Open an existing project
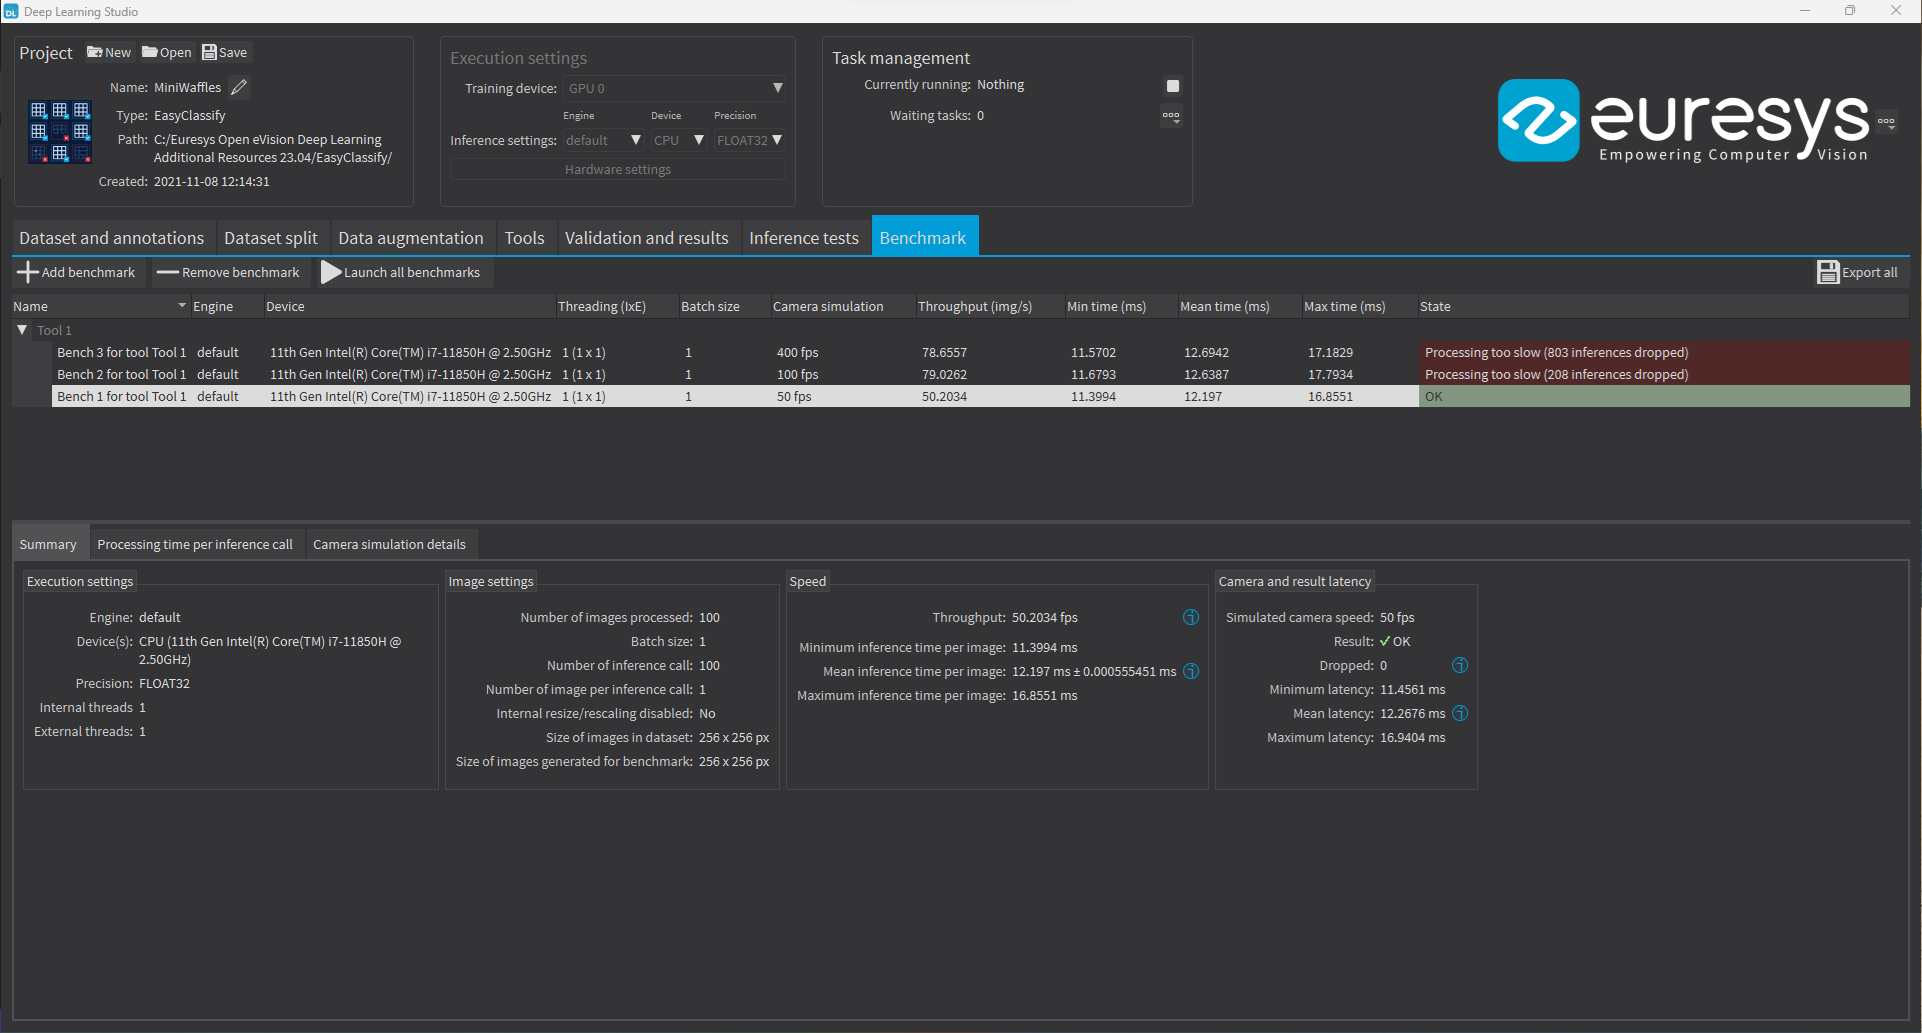This screenshot has width=1922, height=1033. (166, 52)
